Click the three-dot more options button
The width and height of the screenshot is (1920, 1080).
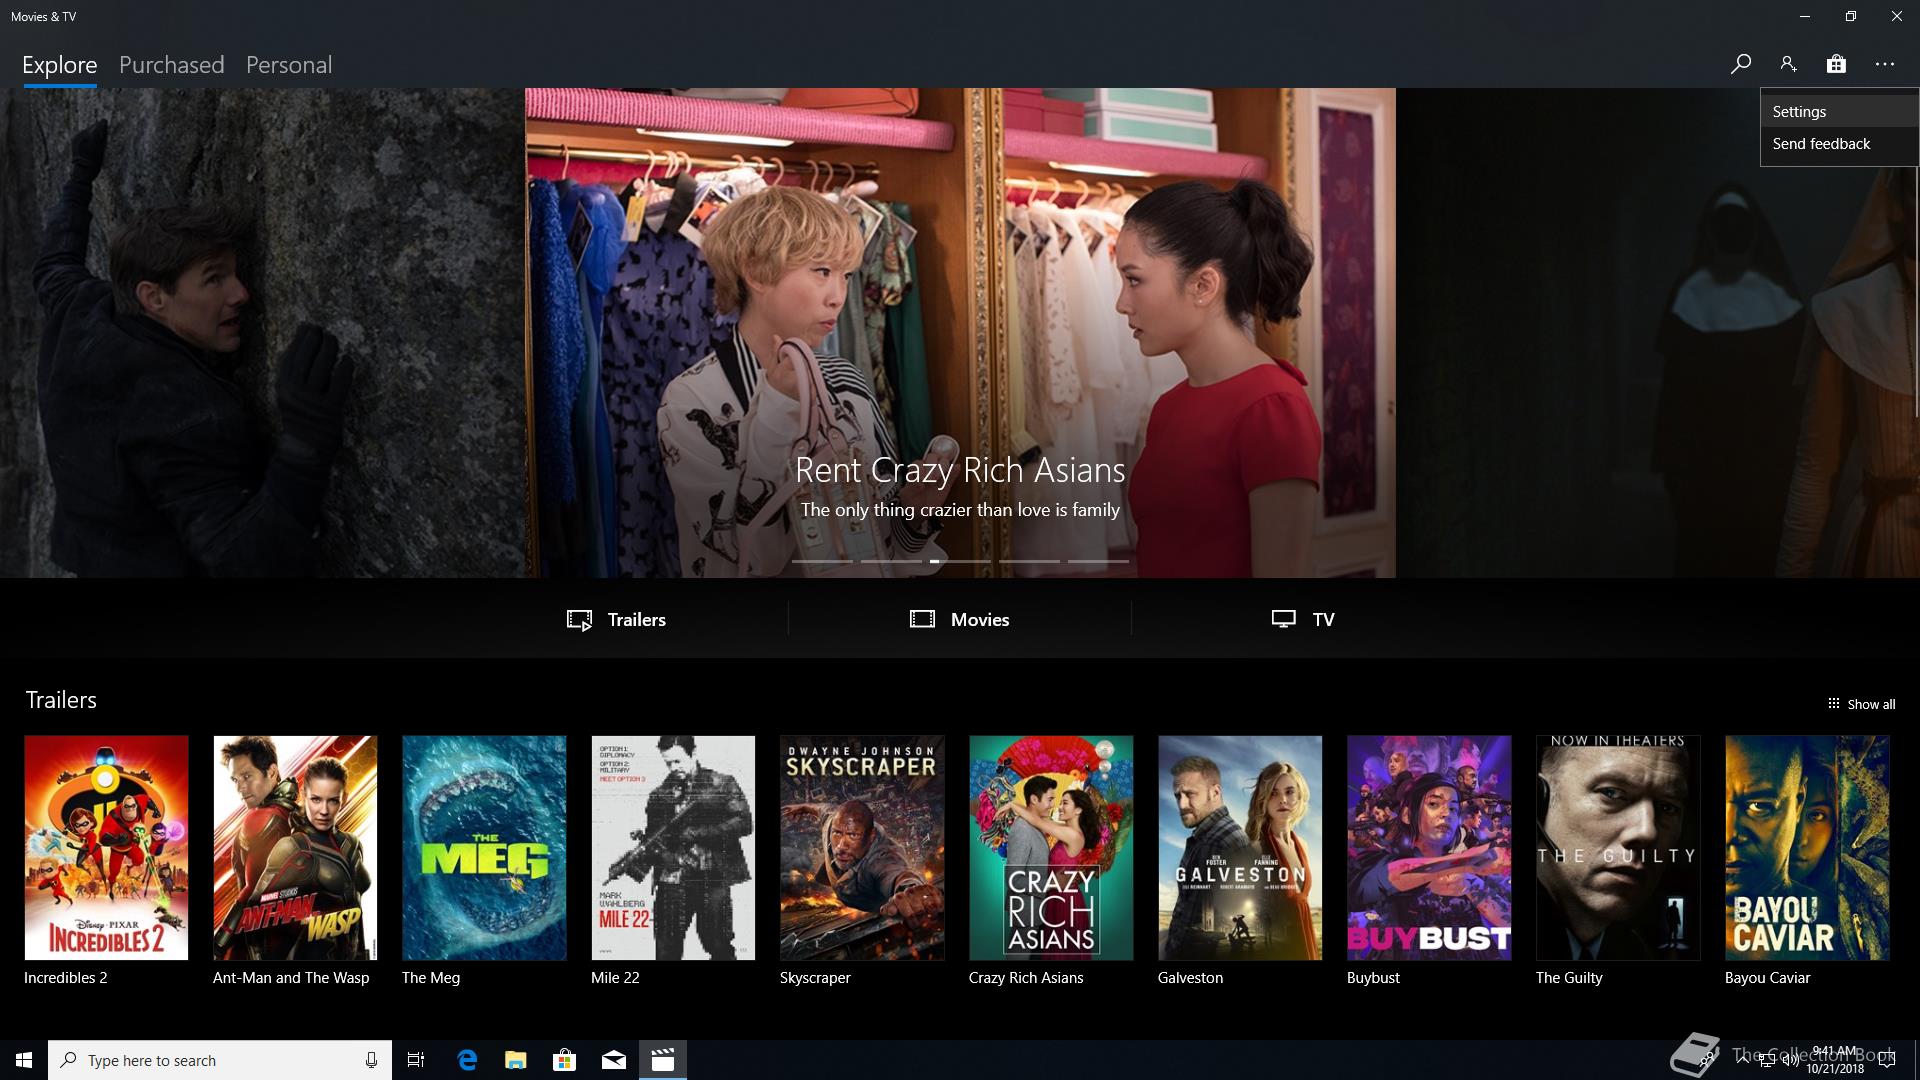pos(1885,64)
